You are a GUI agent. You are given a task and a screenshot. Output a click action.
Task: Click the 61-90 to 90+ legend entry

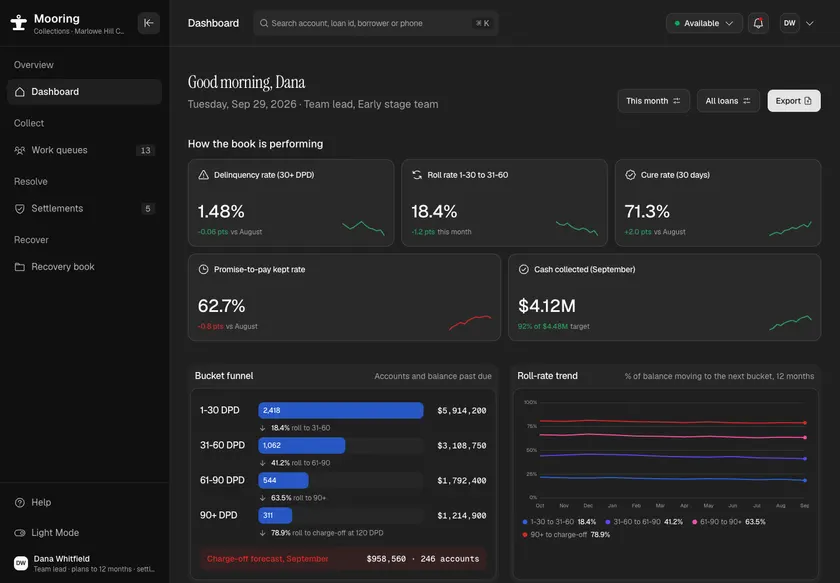pos(729,522)
